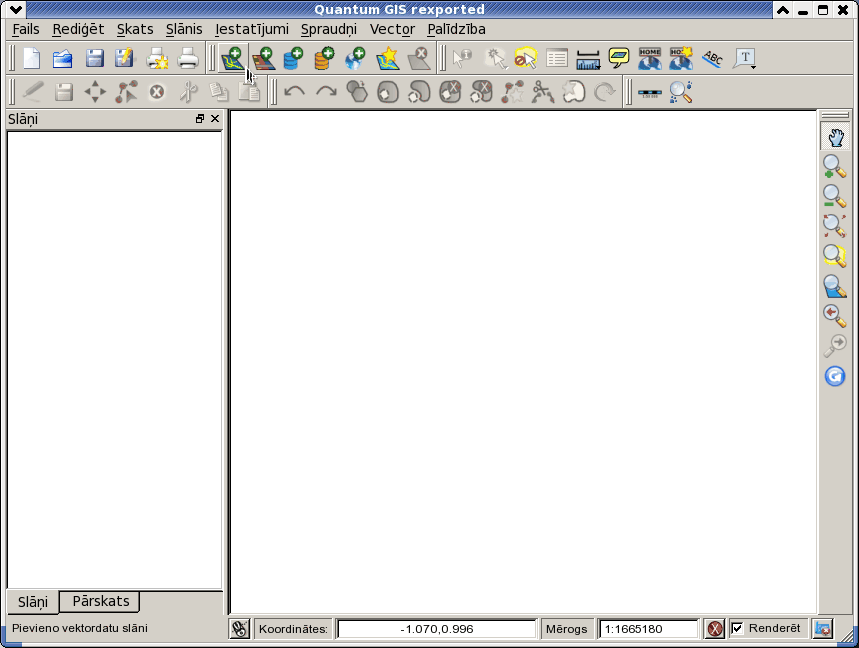This screenshot has height=648, width=859.
Task: Activate the Identify features tool
Action: (x=462, y=58)
